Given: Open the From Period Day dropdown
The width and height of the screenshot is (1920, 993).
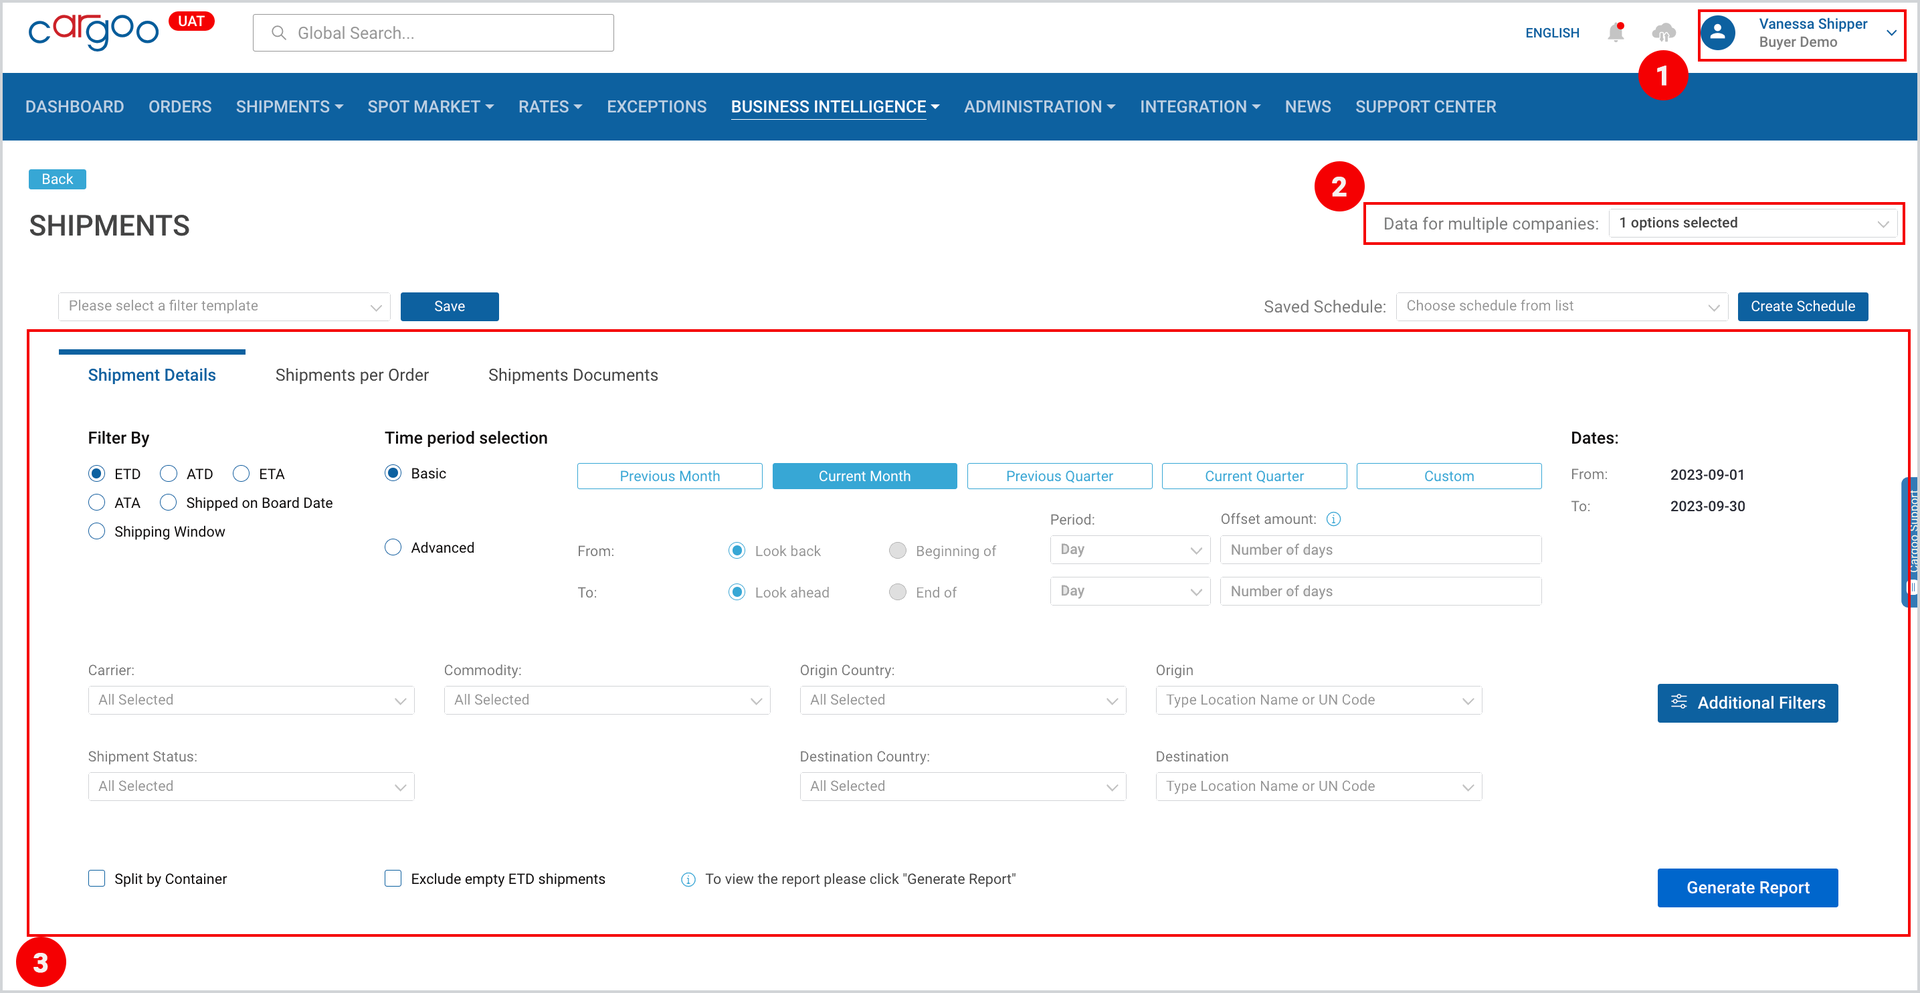Looking at the screenshot, I should click(1130, 550).
